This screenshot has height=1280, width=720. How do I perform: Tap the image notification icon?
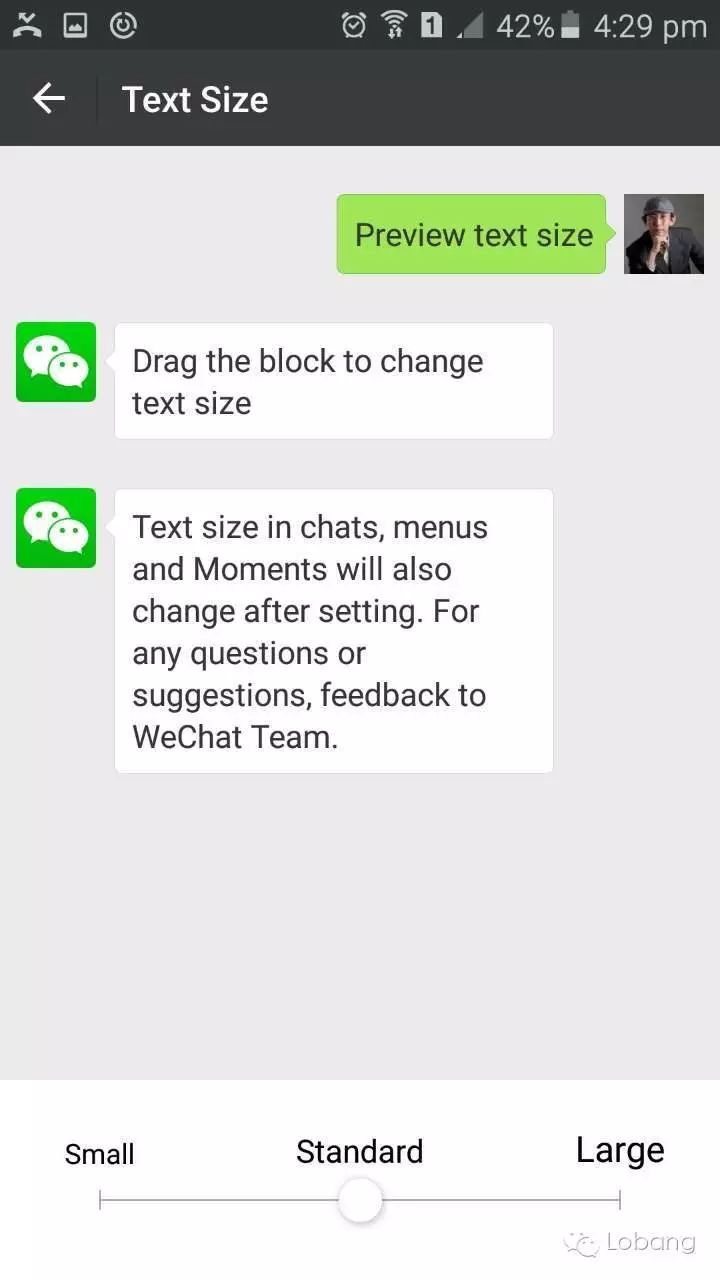point(76,25)
